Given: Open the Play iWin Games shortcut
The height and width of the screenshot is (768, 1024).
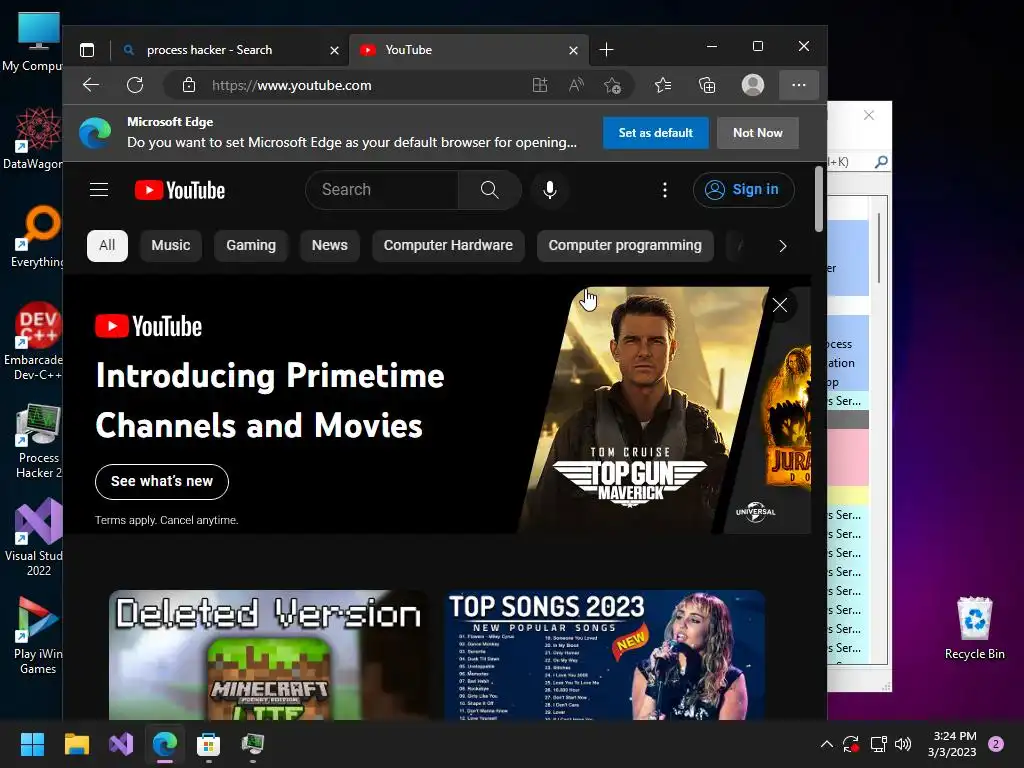Looking at the screenshot, I should point(36,635).
